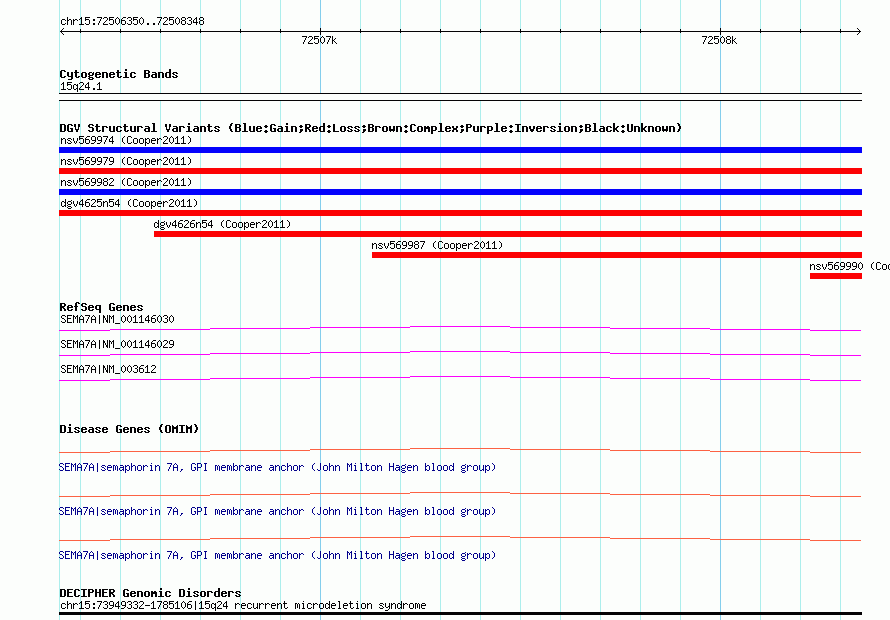Click the SEMA7A|NM_003612 transcript label
This screenshot has width=890, height=620.
click(x=108, y=370)
